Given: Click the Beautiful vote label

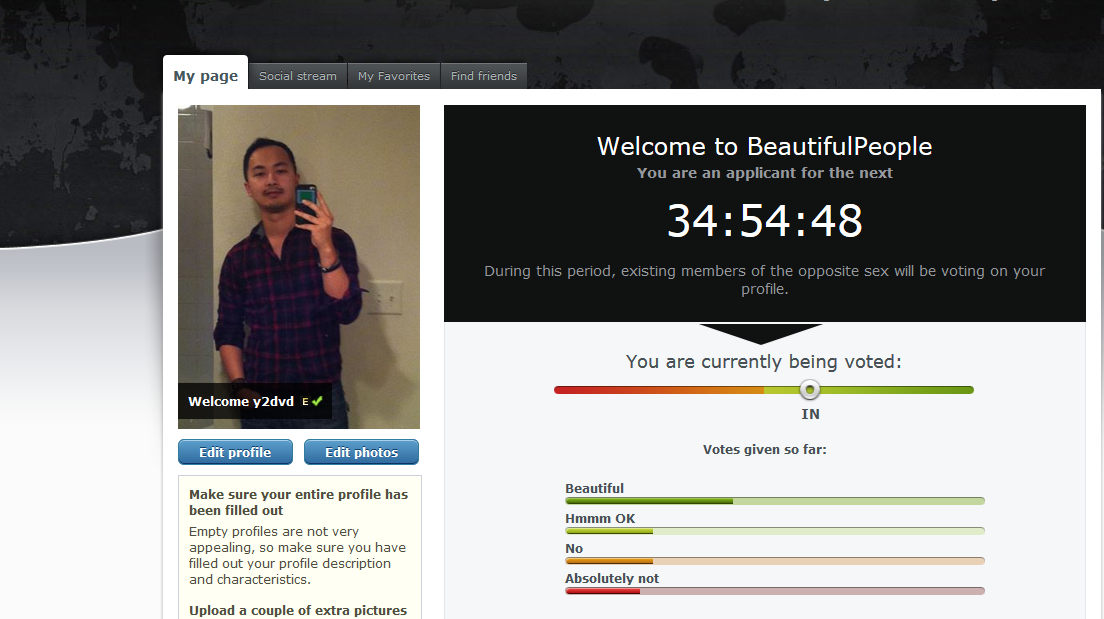Looking at the screenshot, I should [x=594, y=488].
